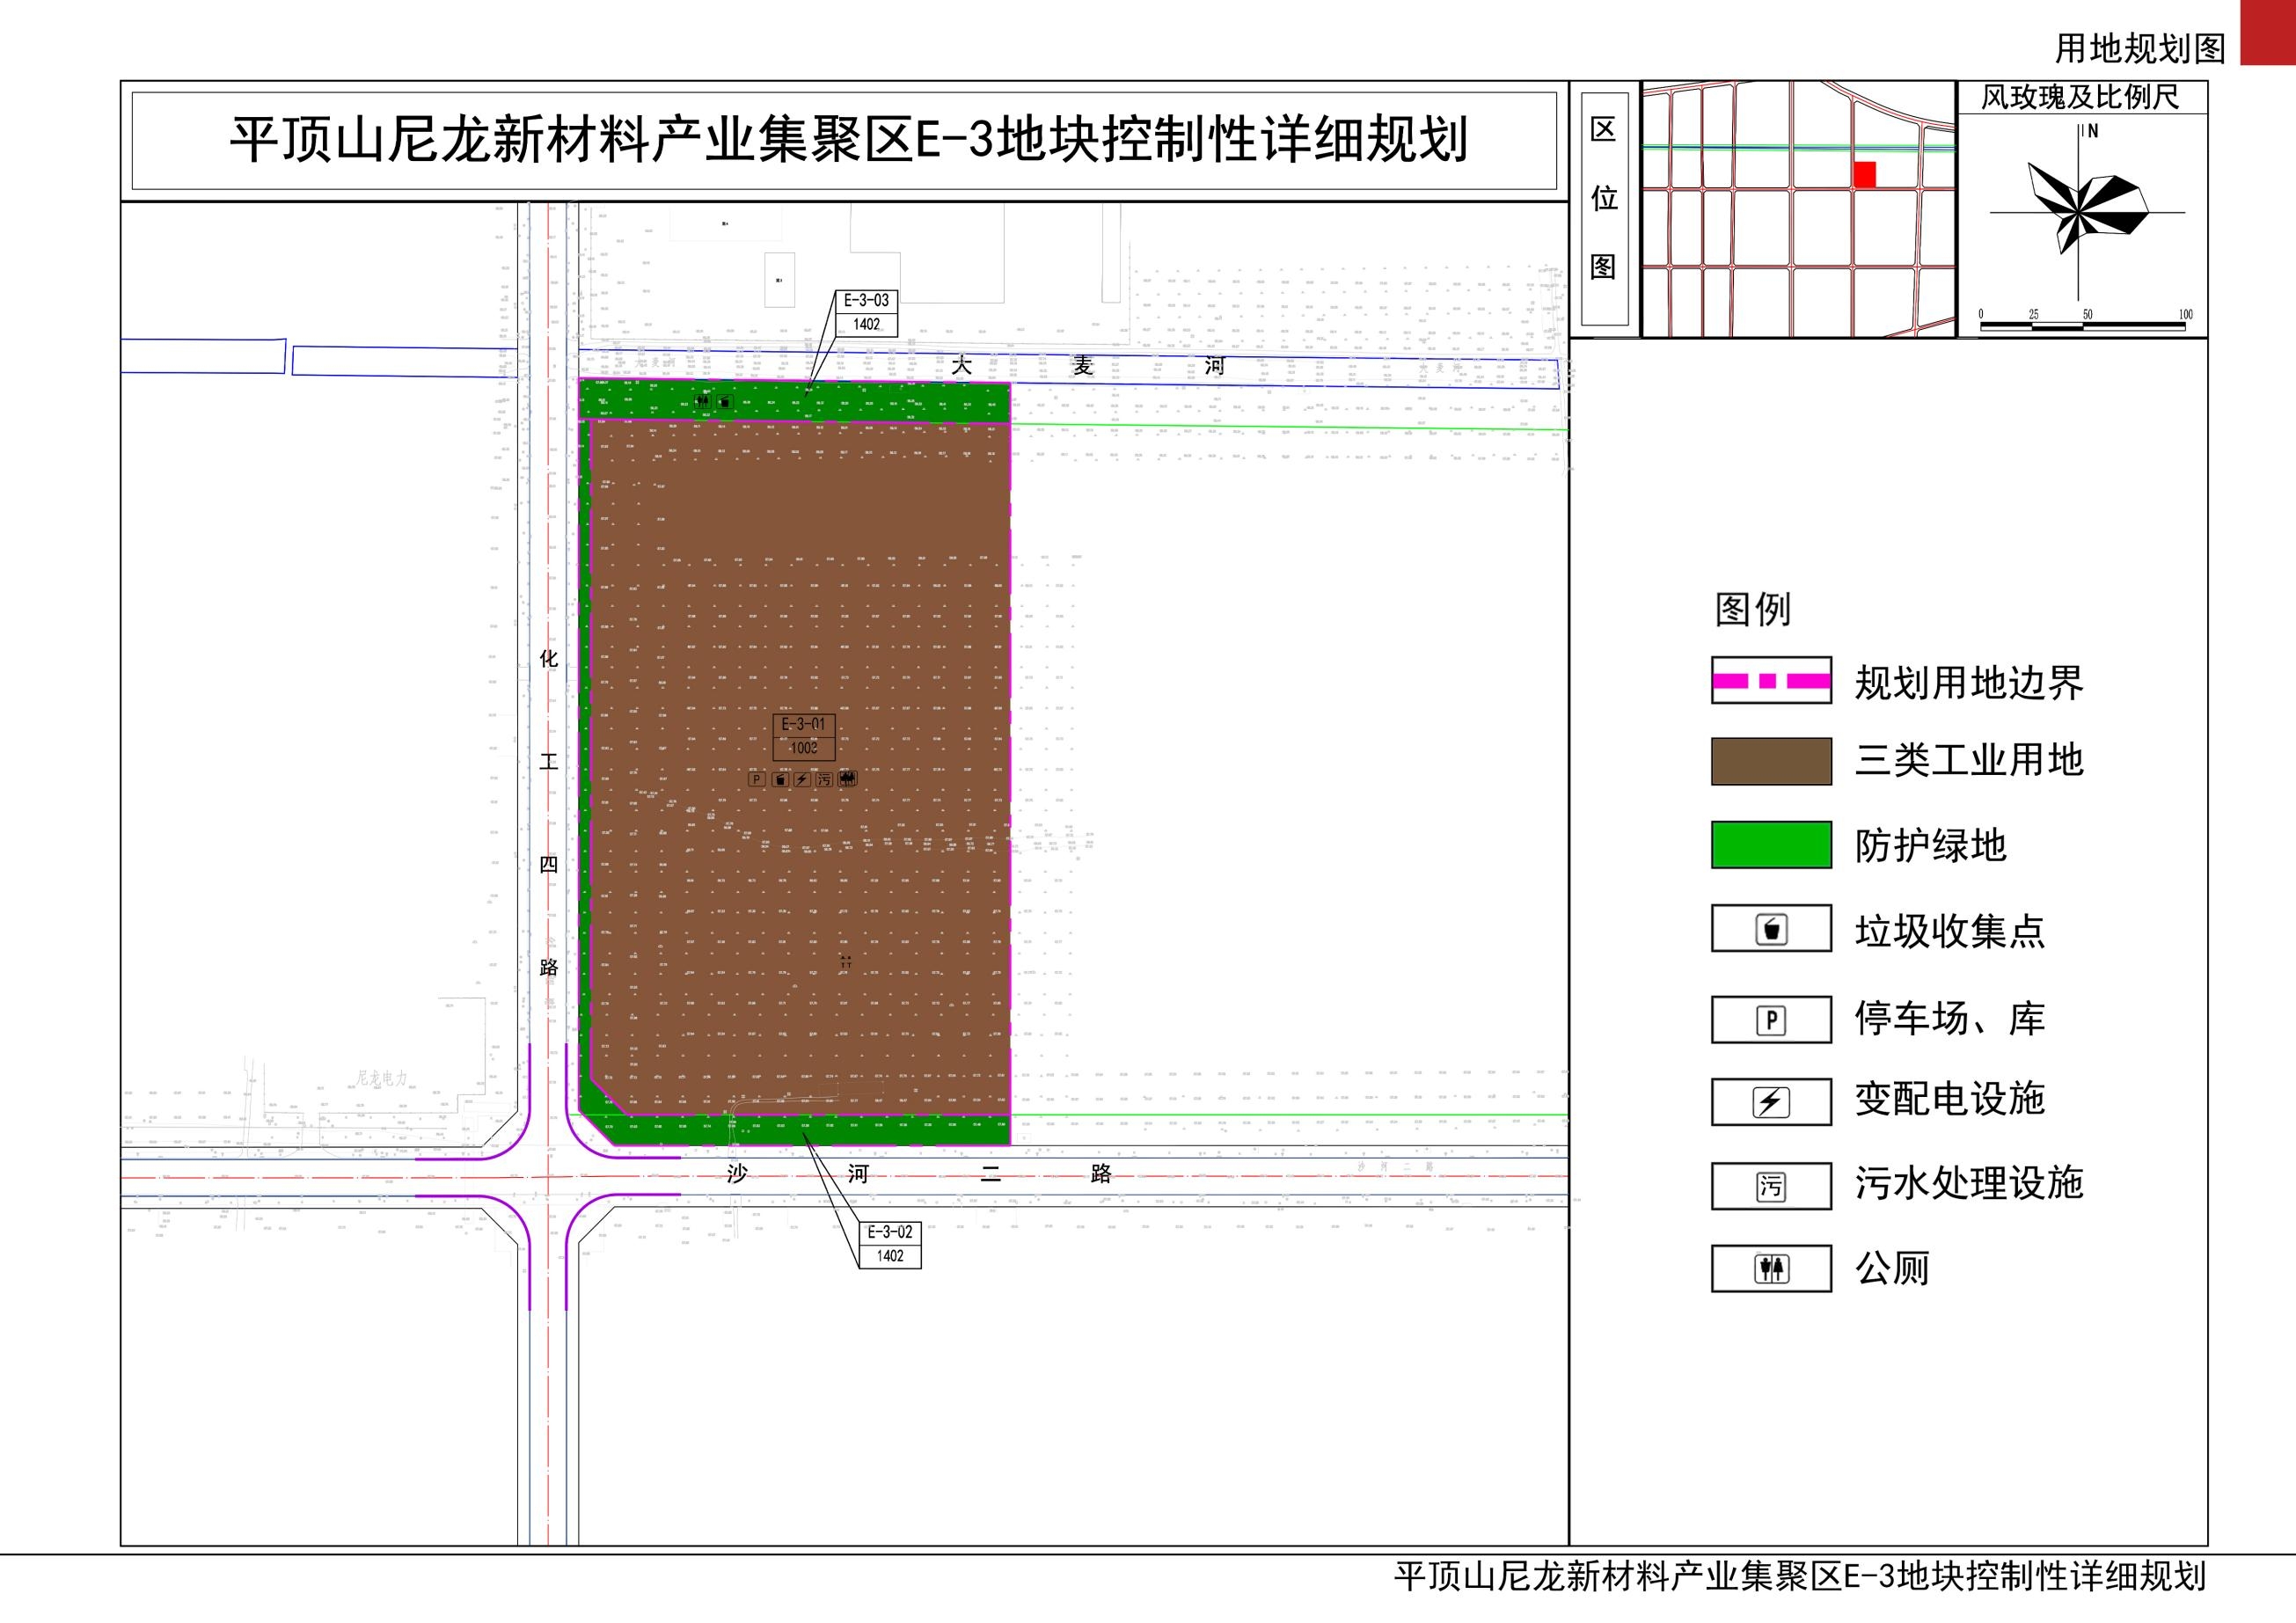The height and width of the screenshot is (1623, 2296).
Task: Click the 河 character of 沙河二路 road label
Action: (x=858, y=1174)
